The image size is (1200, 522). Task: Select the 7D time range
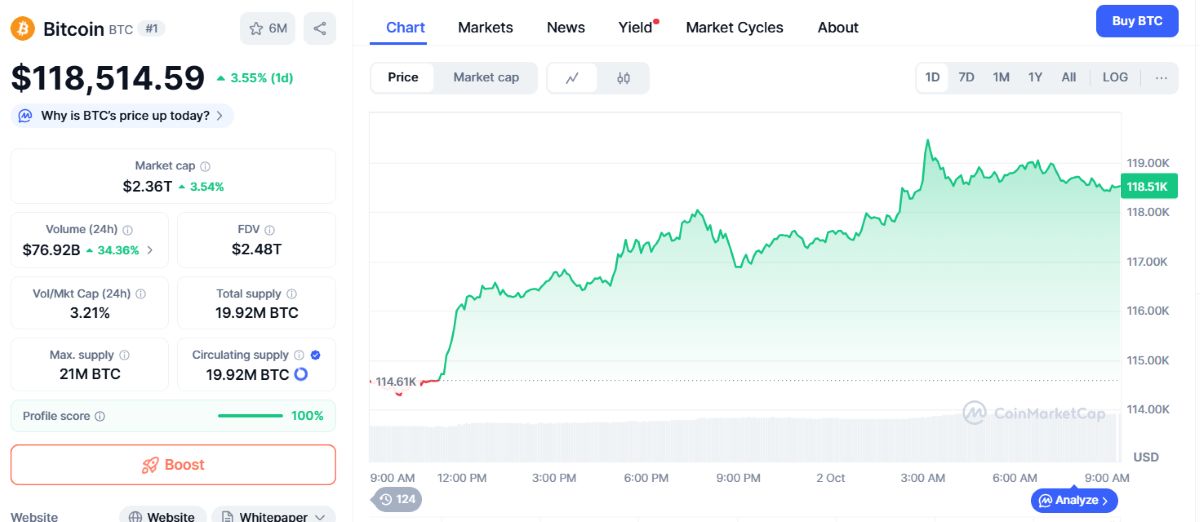(966, 77)
